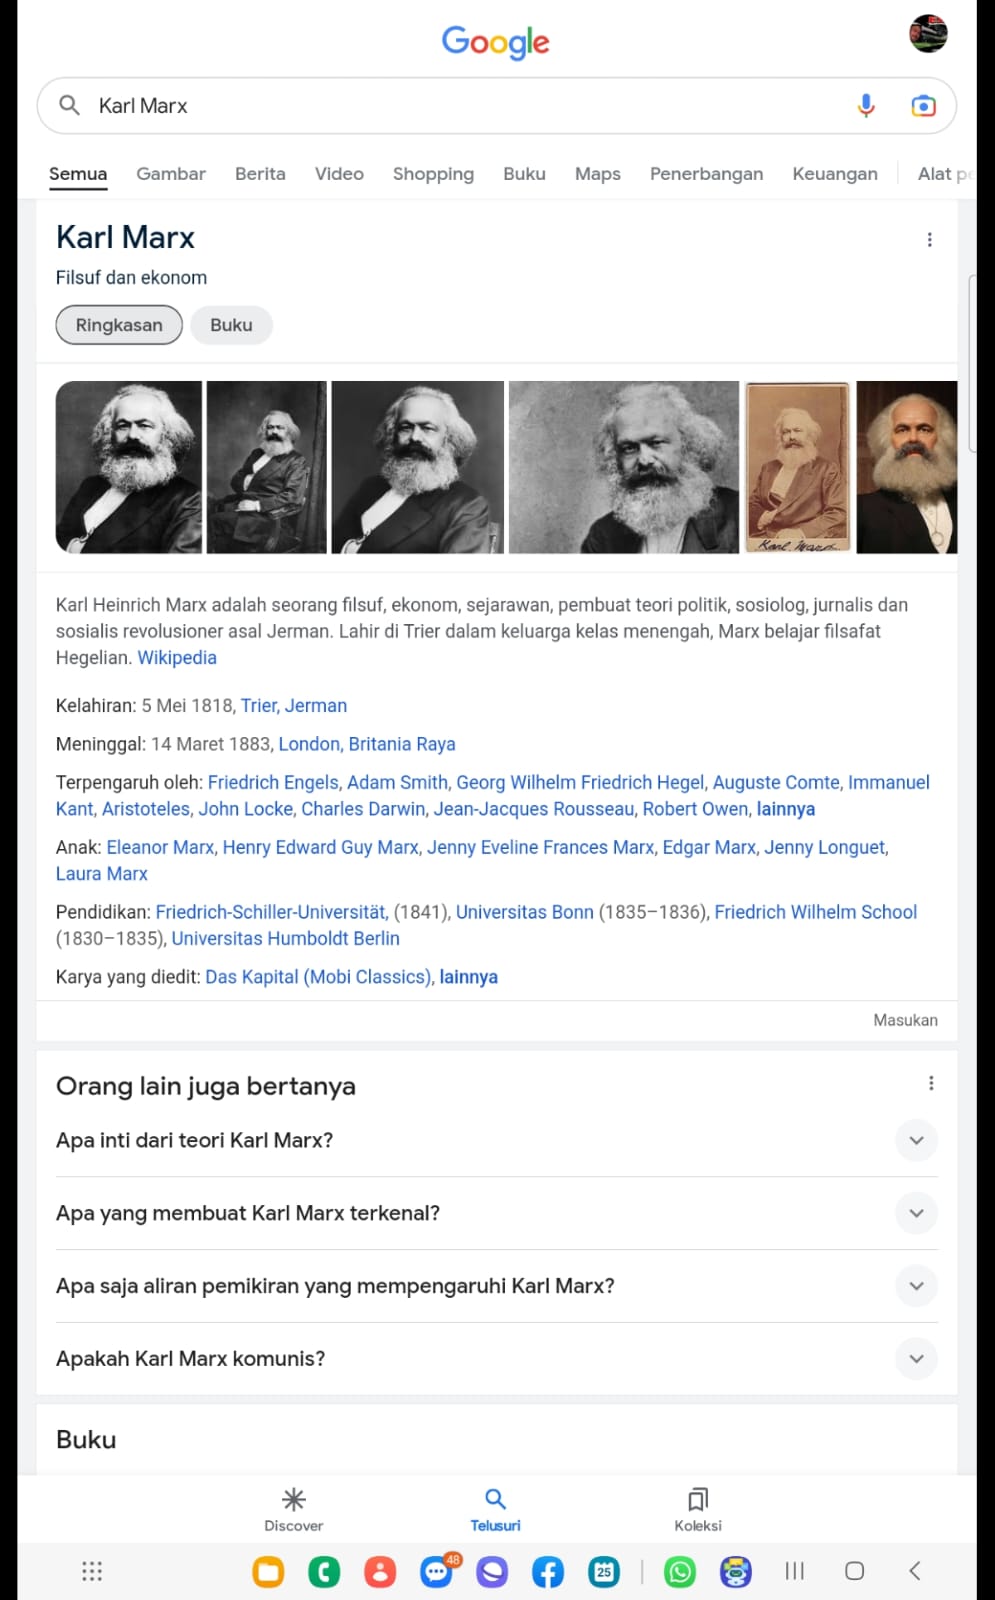Switch to the Gambar tab
The height and width of the screenshot is (1600, 995).
(171, 174)
